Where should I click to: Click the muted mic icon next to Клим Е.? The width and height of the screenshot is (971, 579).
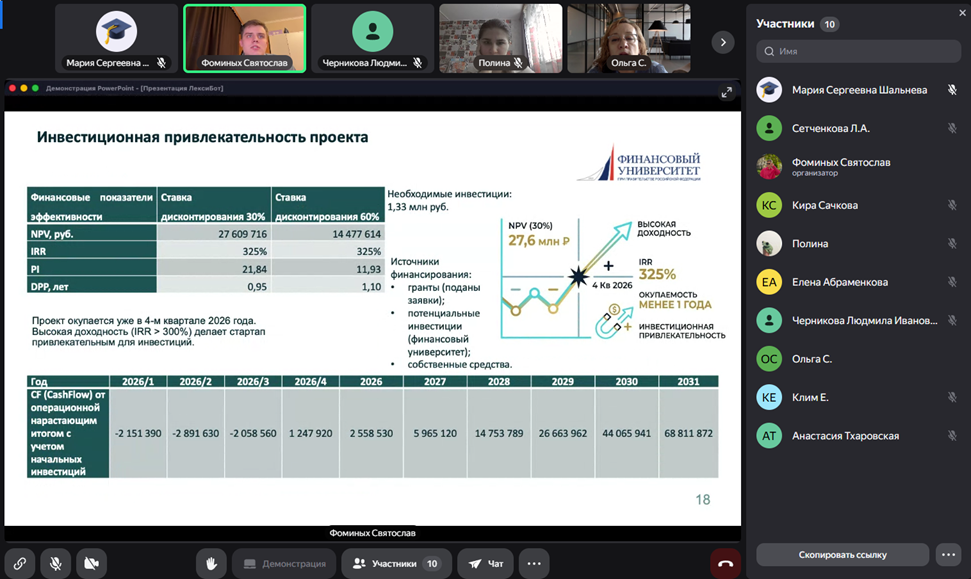coord(952,397)
